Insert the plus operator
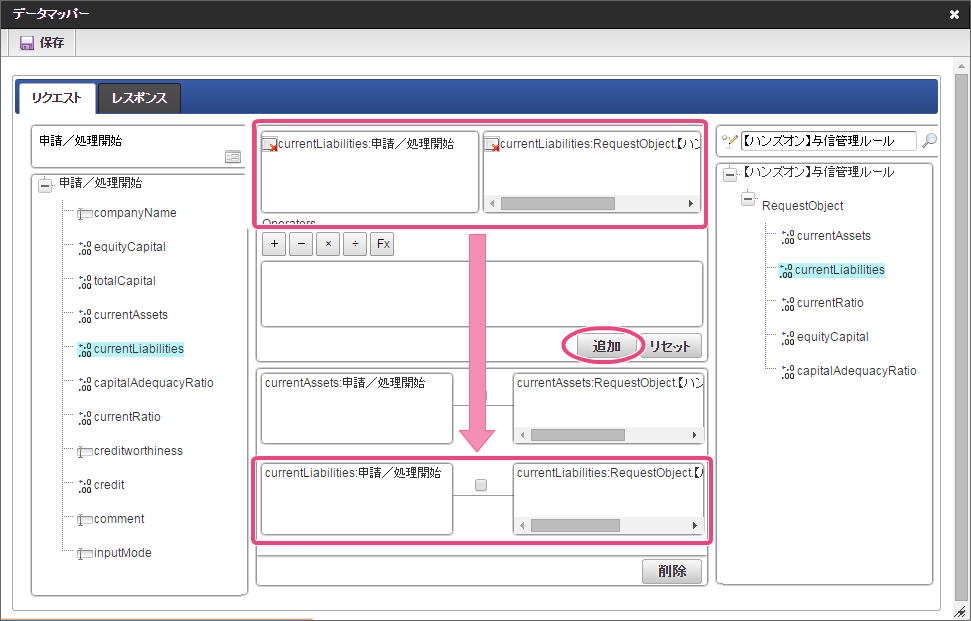The image size is (971, 621). click(274, 244)
